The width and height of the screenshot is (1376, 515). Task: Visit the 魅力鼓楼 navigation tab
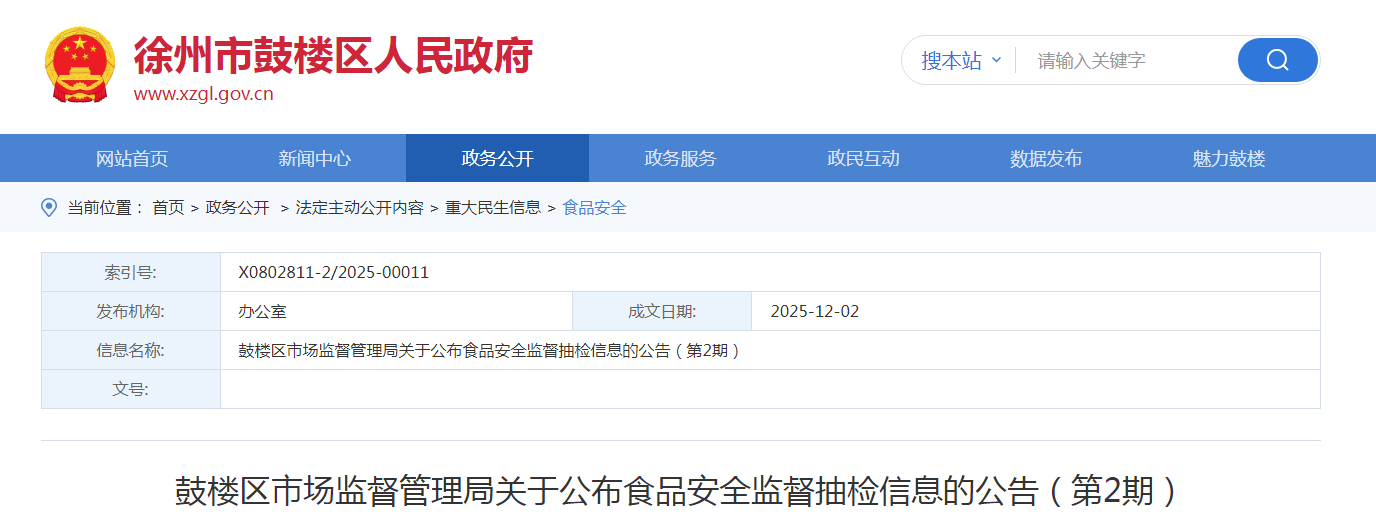(x=1229, y=158)
